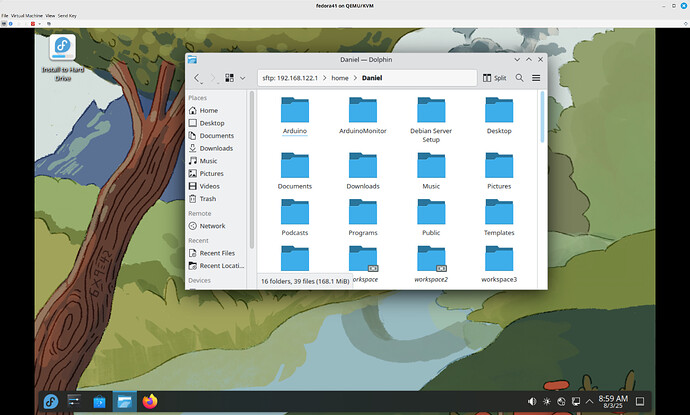Click Network under Remote section

click(x=212, y=226)
